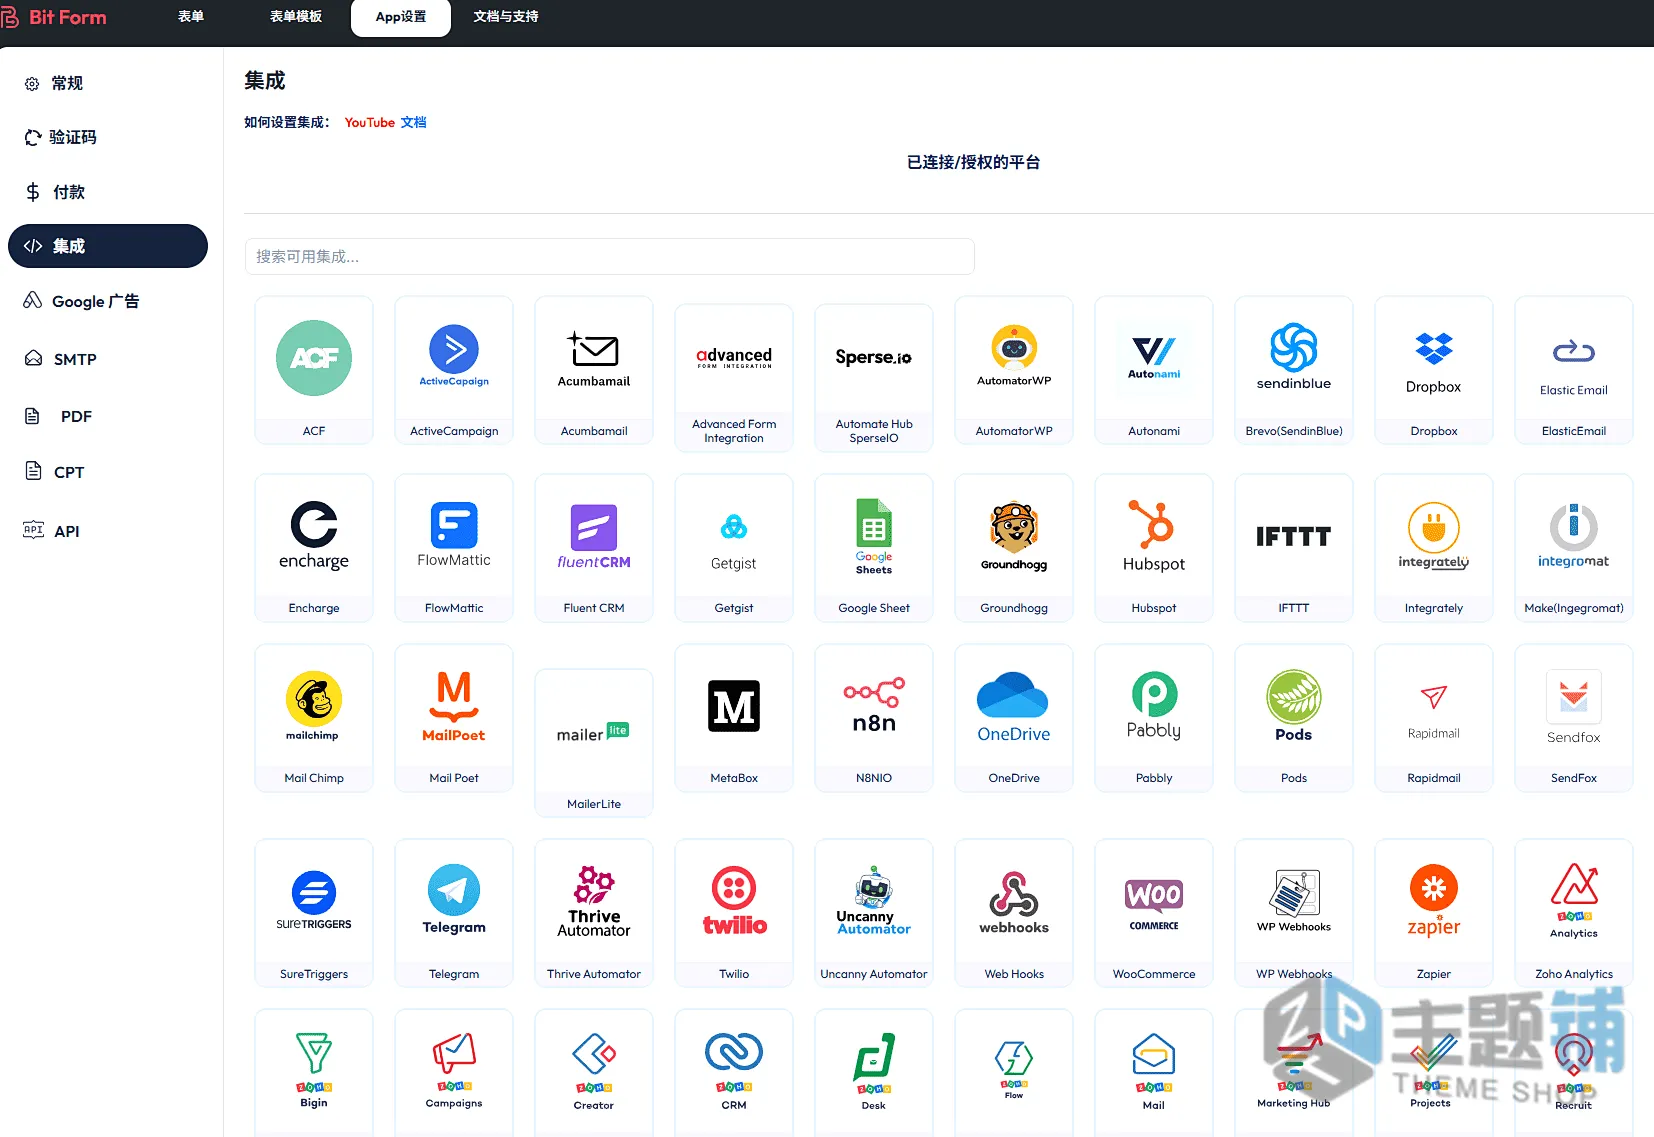This screenshot has height=1137, width=1654.
Task: Select the Groundhogg integration icon
Action: tap(1014, 534)
